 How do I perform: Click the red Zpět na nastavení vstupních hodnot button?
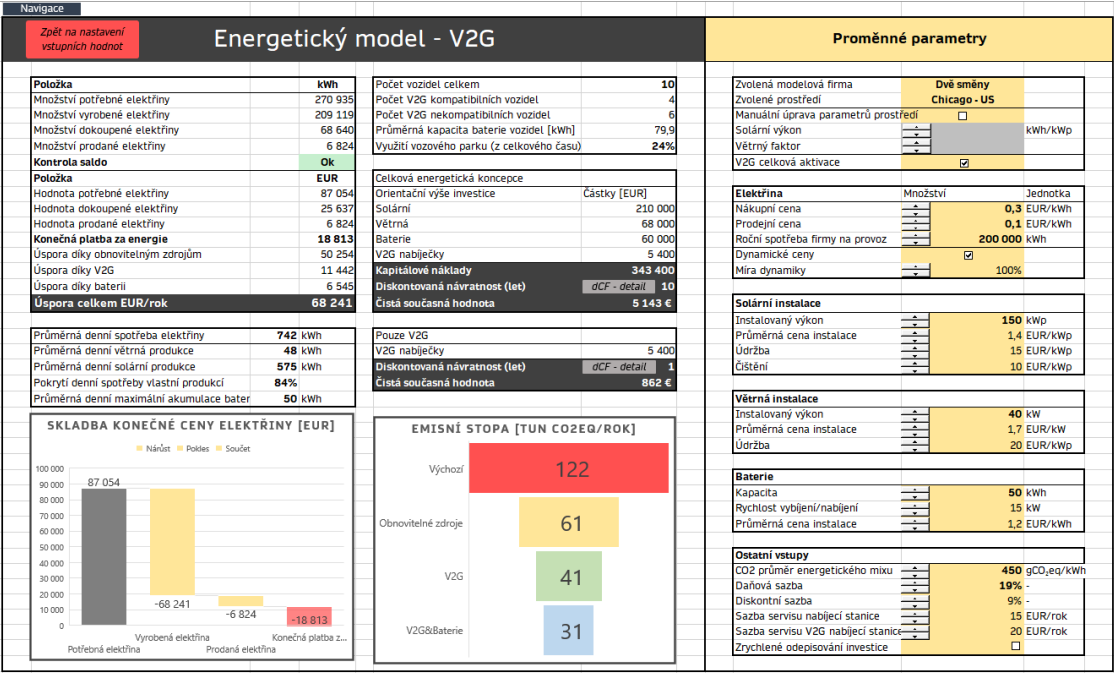[82, 39]
